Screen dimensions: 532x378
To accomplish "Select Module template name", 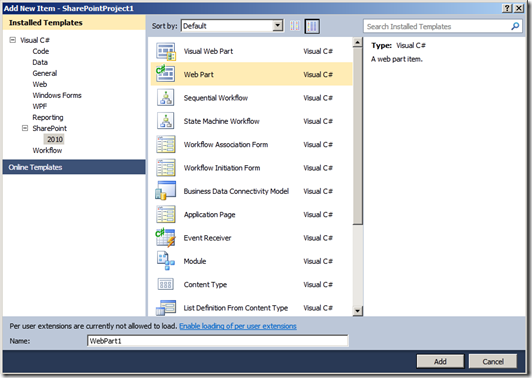I will coord(195,261).
